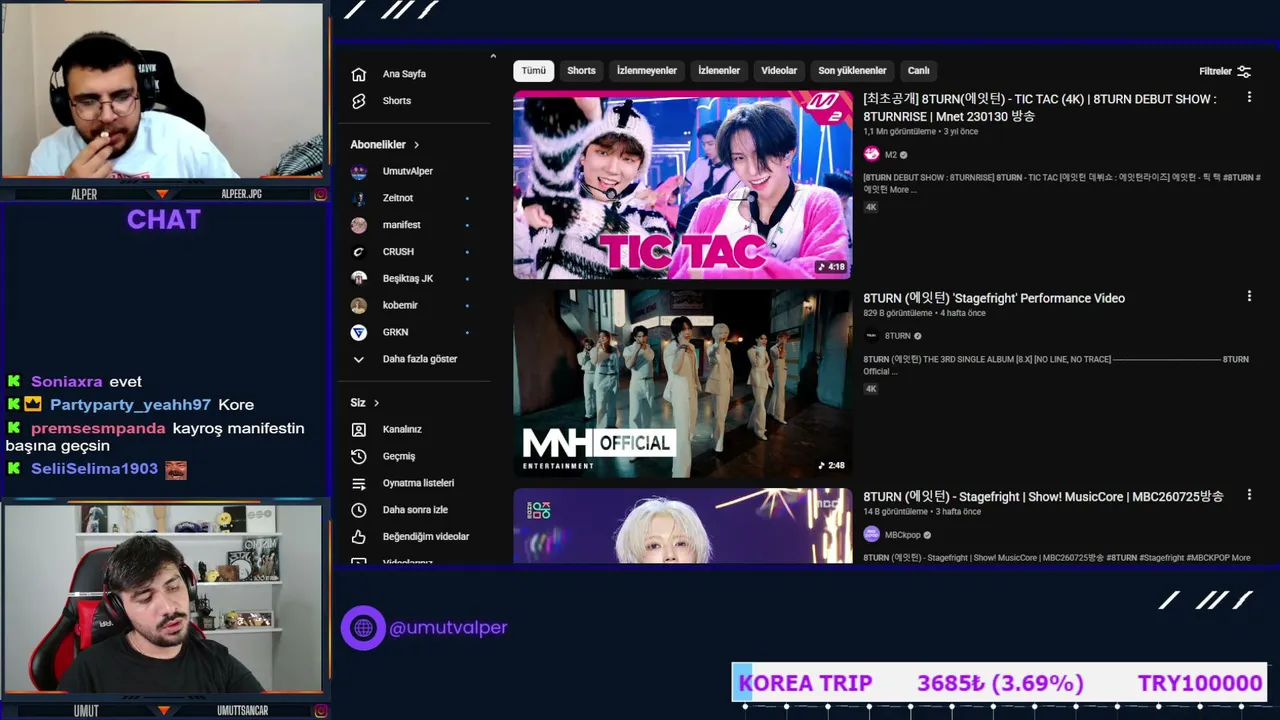Click the 4K badge under Stagefright Performance description
This screenshot has width=1280, height=720.
(x=871, y=389)
